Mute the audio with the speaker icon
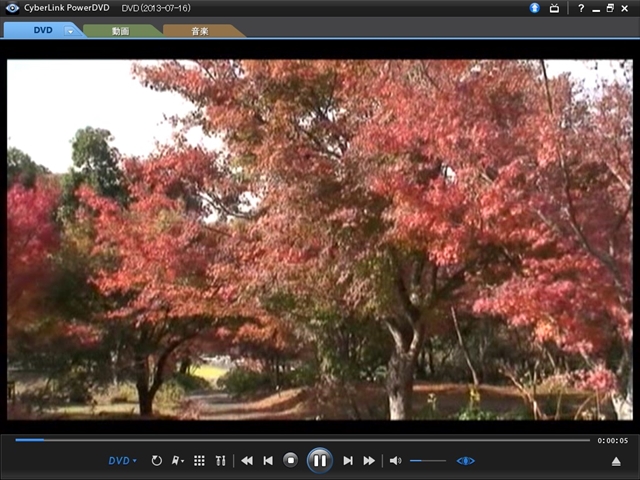 pos(395,460)
